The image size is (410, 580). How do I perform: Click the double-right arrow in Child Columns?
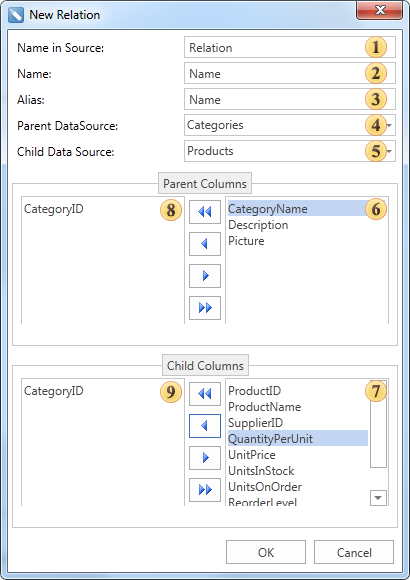205,490
